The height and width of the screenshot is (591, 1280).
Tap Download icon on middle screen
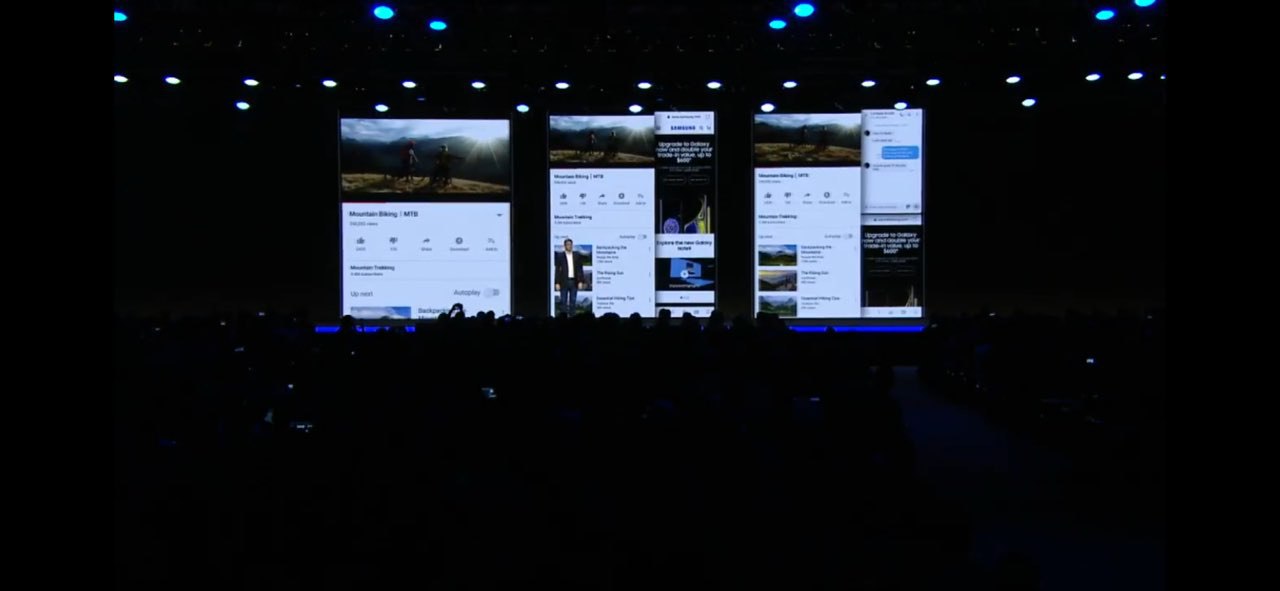tap(621, 196)
